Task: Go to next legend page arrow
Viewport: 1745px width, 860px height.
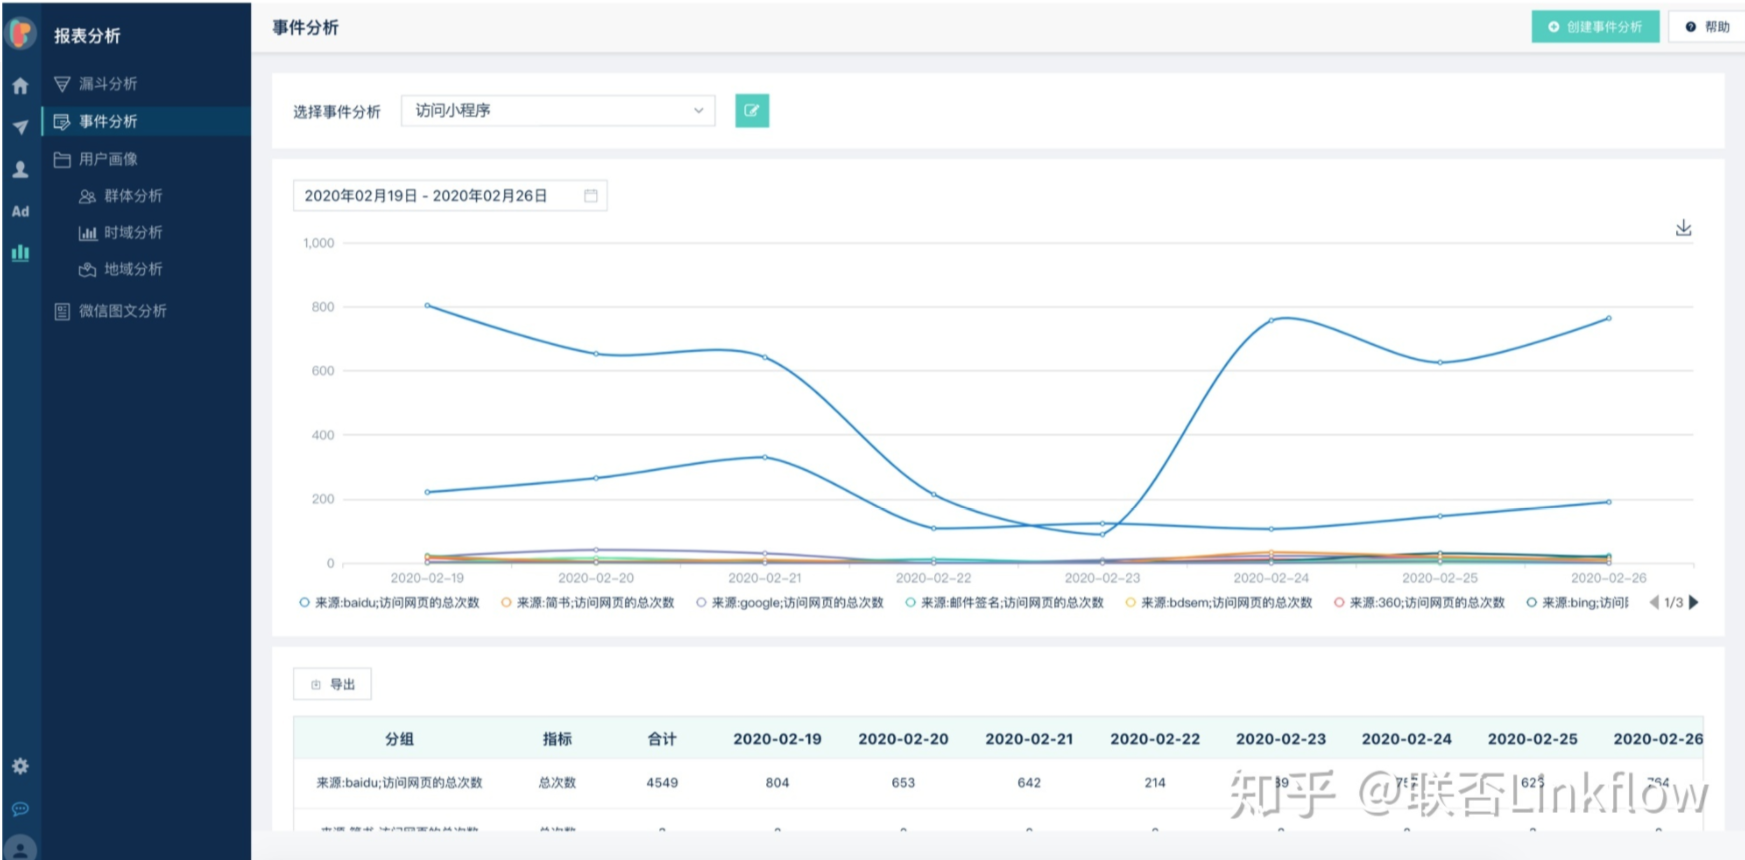Action: (1694, 602)
